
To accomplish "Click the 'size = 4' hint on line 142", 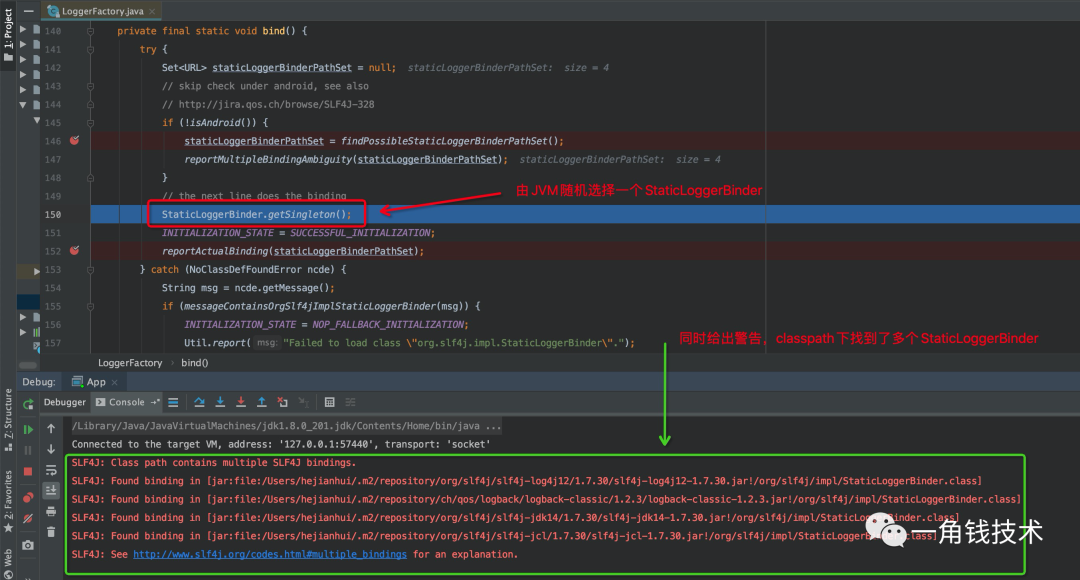I will 586,68.
